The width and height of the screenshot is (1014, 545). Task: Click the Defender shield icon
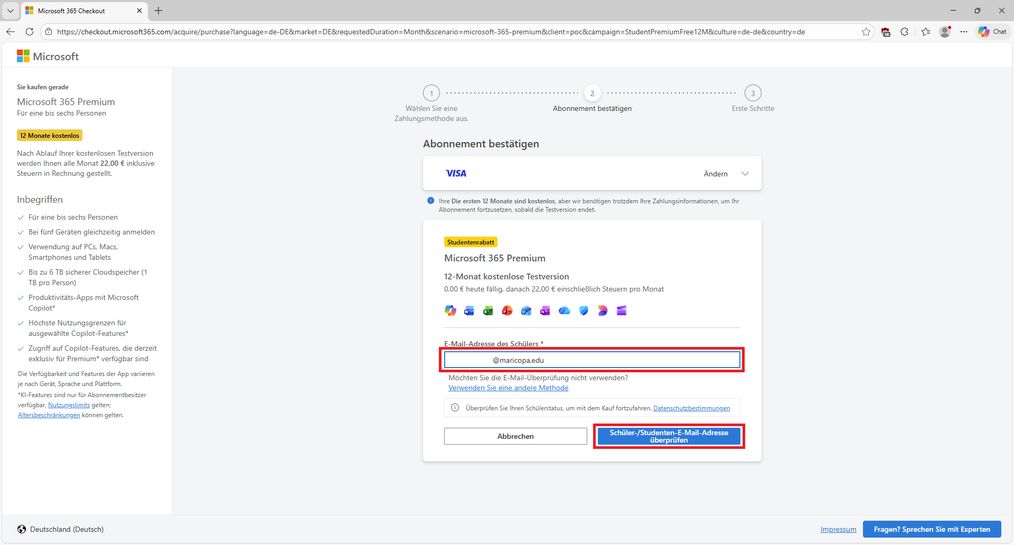pos(583,310)
